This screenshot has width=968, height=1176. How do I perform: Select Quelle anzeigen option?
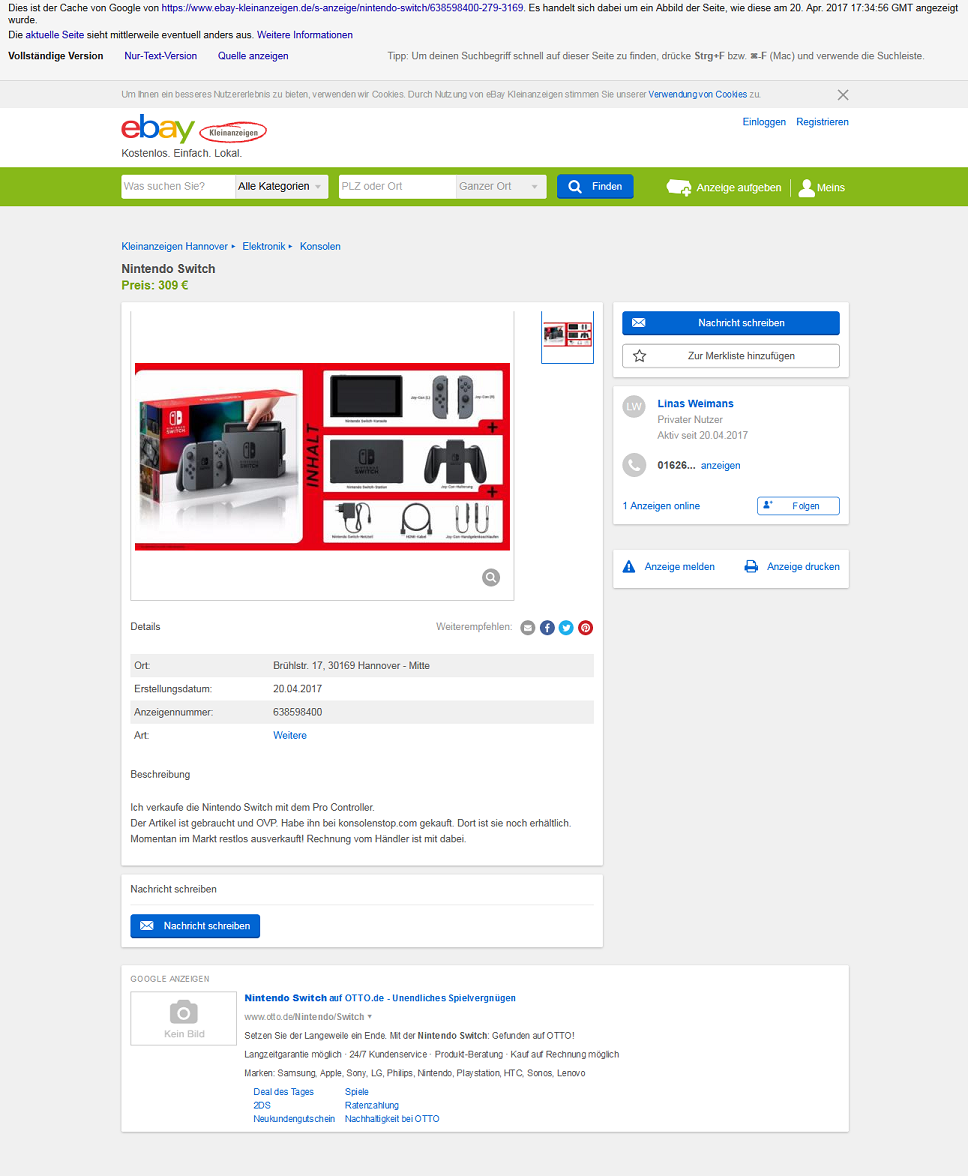pos(253,56)
